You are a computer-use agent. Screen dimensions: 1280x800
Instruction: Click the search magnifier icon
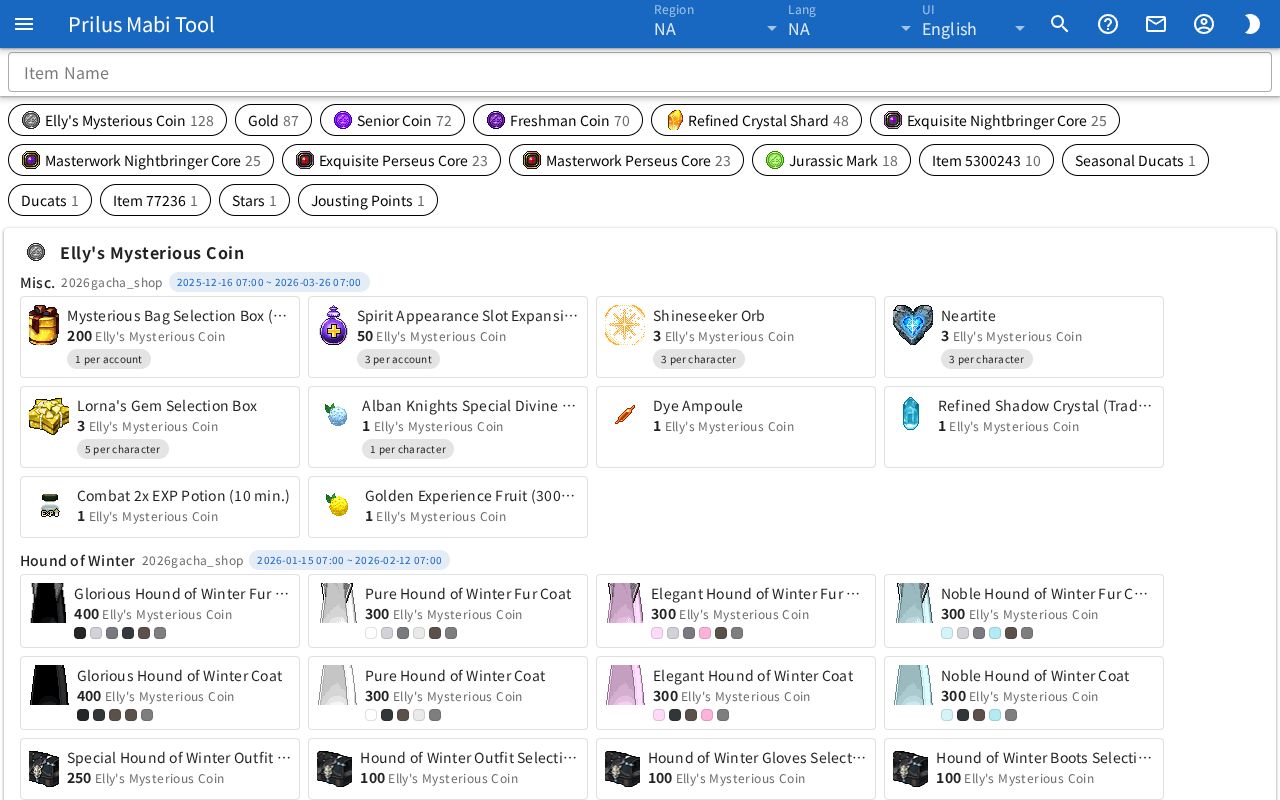pos(1060,24)
